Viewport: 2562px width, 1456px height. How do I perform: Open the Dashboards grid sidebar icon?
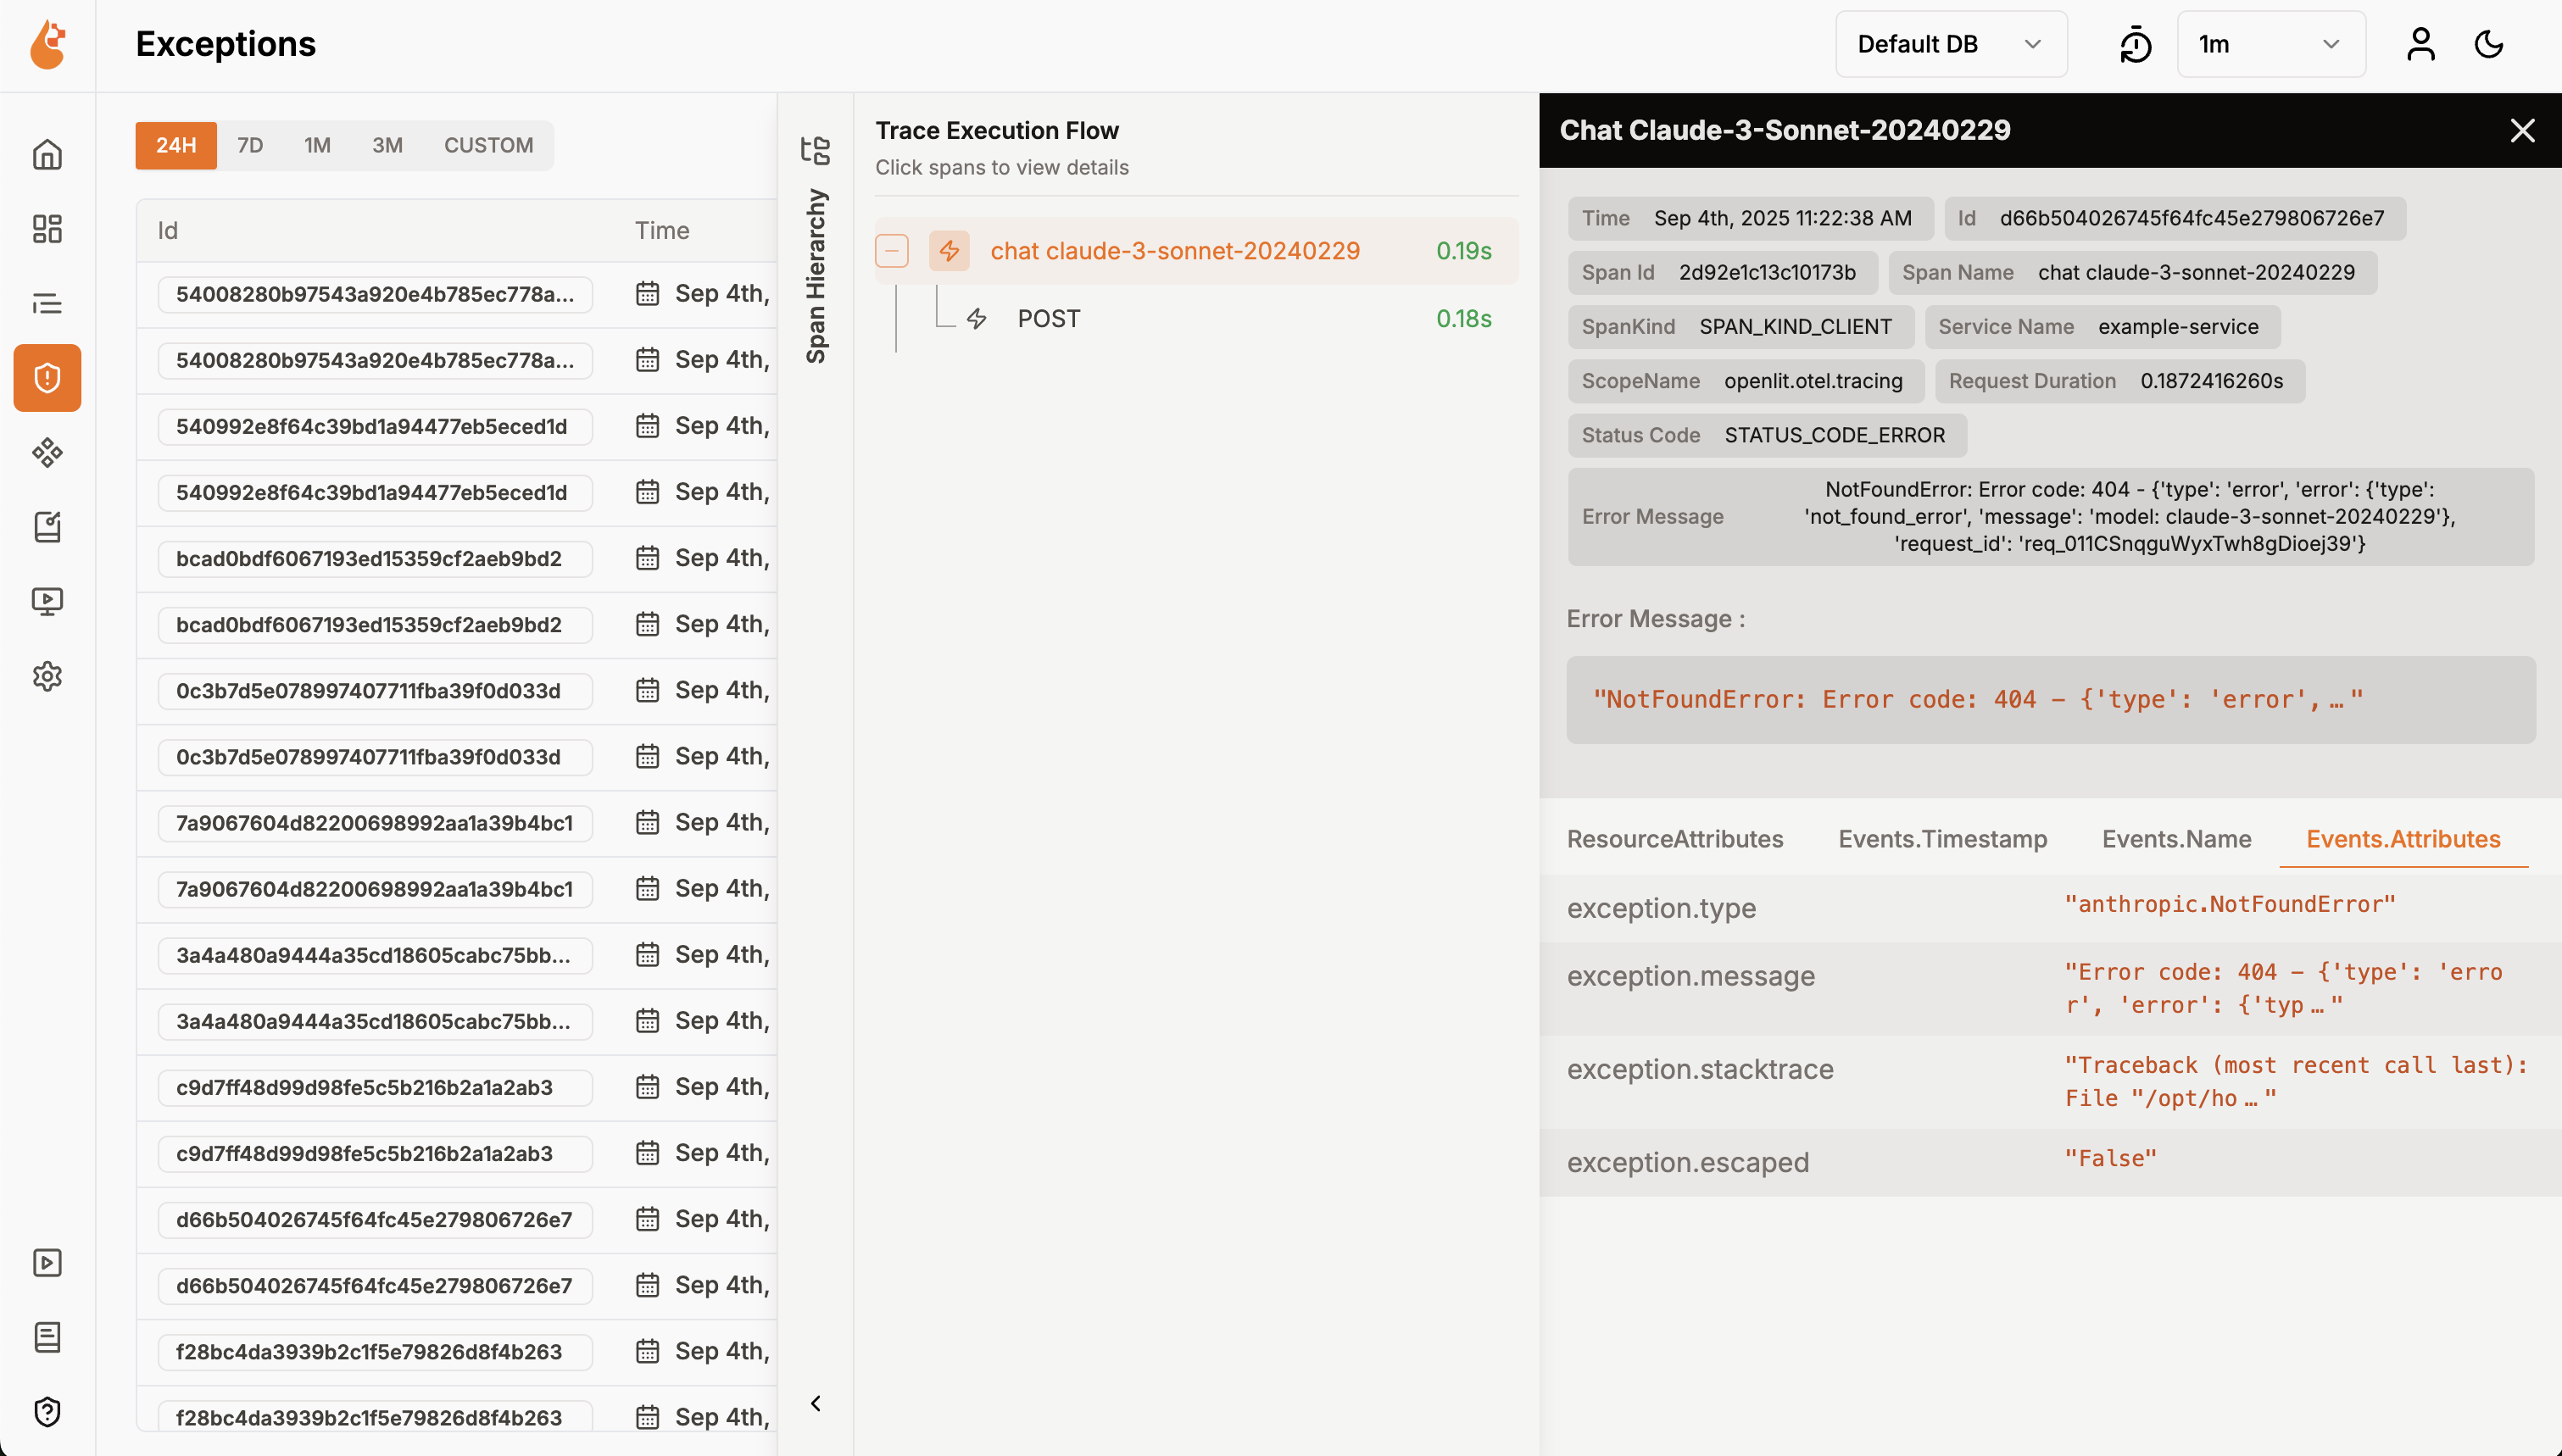[47, 229]
